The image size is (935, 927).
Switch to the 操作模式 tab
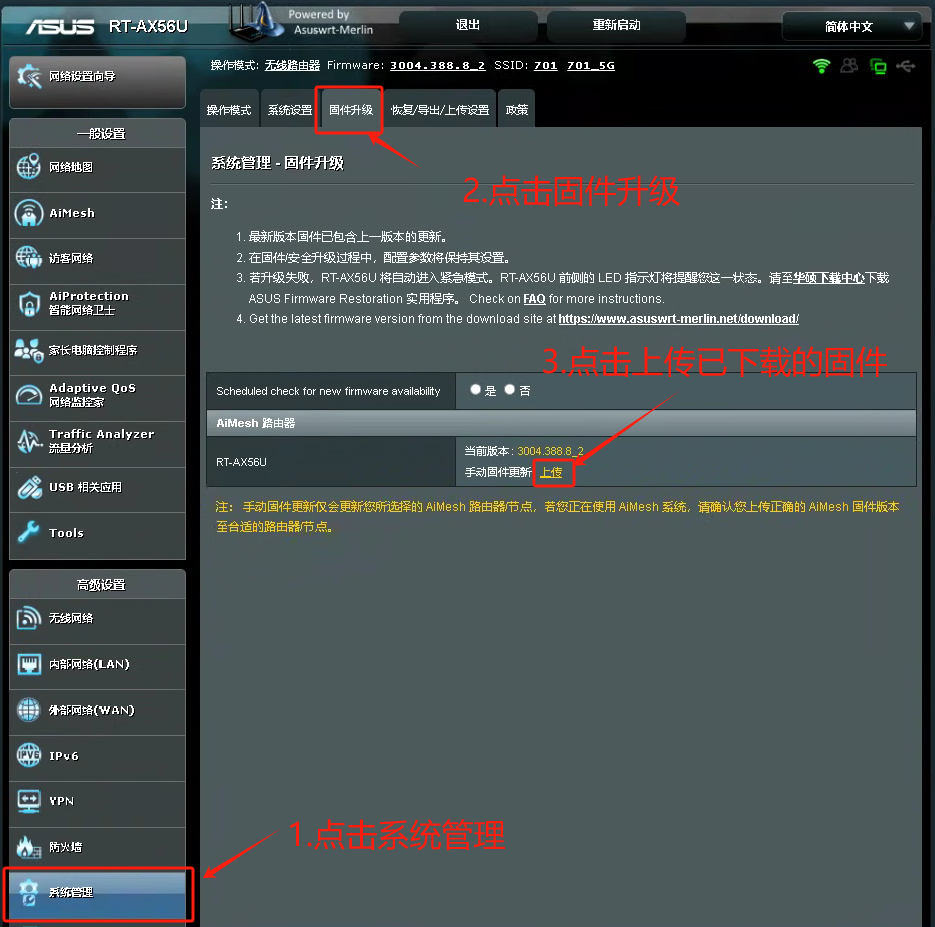click(x=229, y=110)
